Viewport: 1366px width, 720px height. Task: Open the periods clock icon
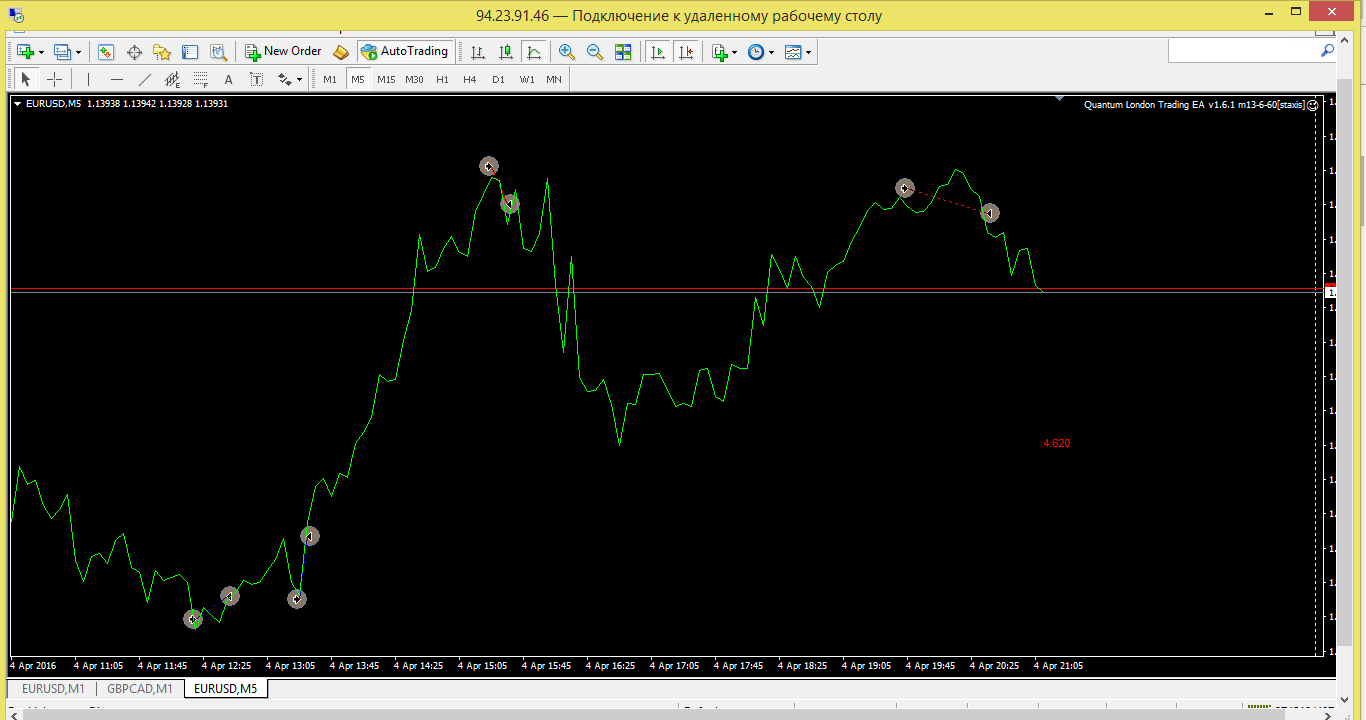pos(756,52)
